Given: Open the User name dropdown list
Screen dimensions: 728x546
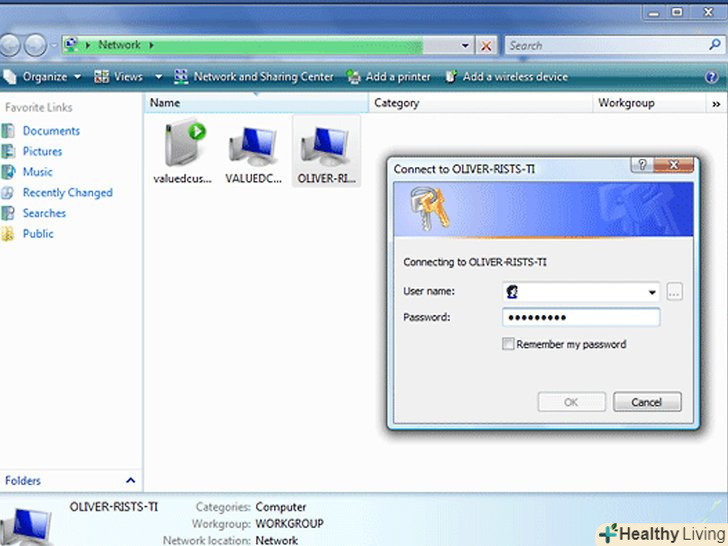Looking at the screenshot, I should pyautogui.click(x=652, y=292).
